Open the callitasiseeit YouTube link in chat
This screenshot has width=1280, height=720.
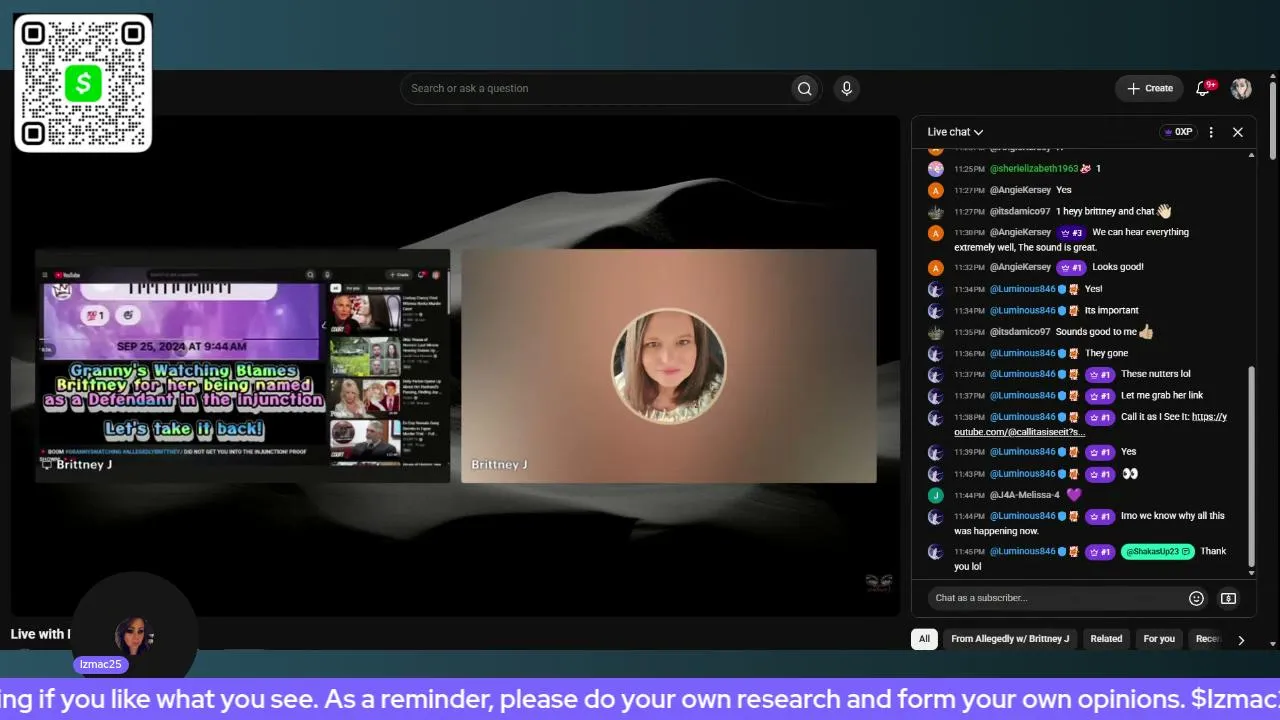click(x=1090, y=425)
